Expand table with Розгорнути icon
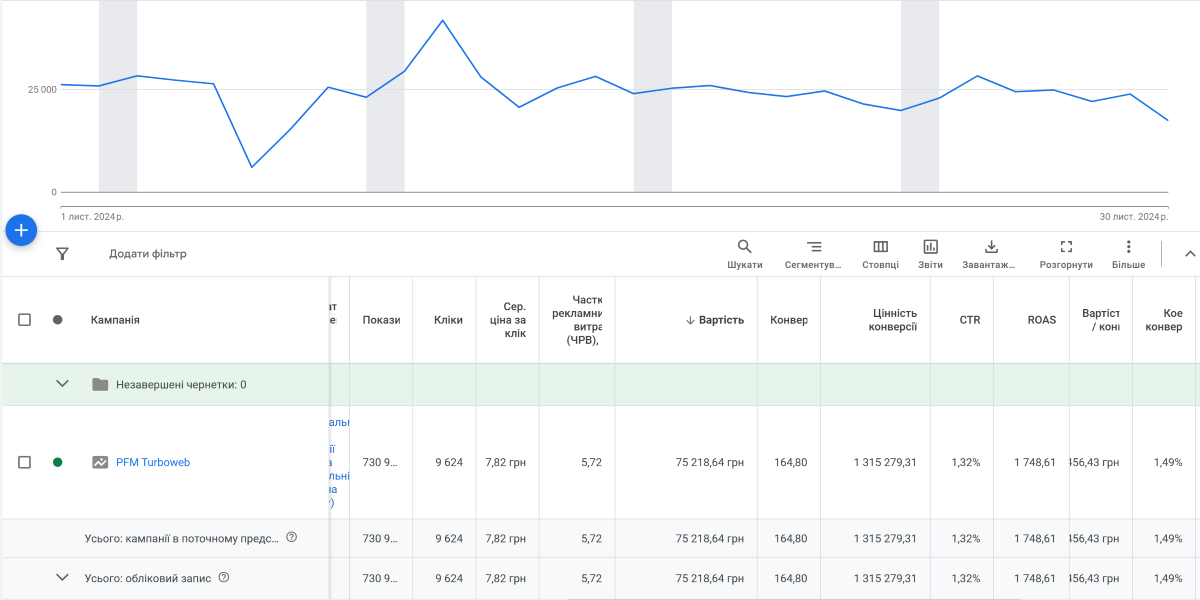1200x600 pixels. (1066, 247)
